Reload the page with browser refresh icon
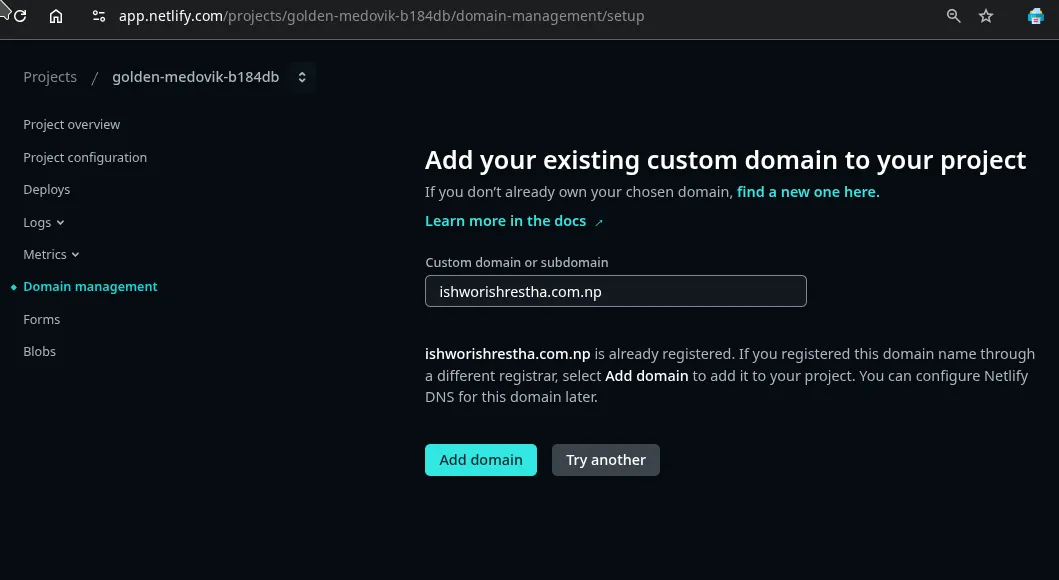Screen dimensions: 1059x580 click(20, 16)
